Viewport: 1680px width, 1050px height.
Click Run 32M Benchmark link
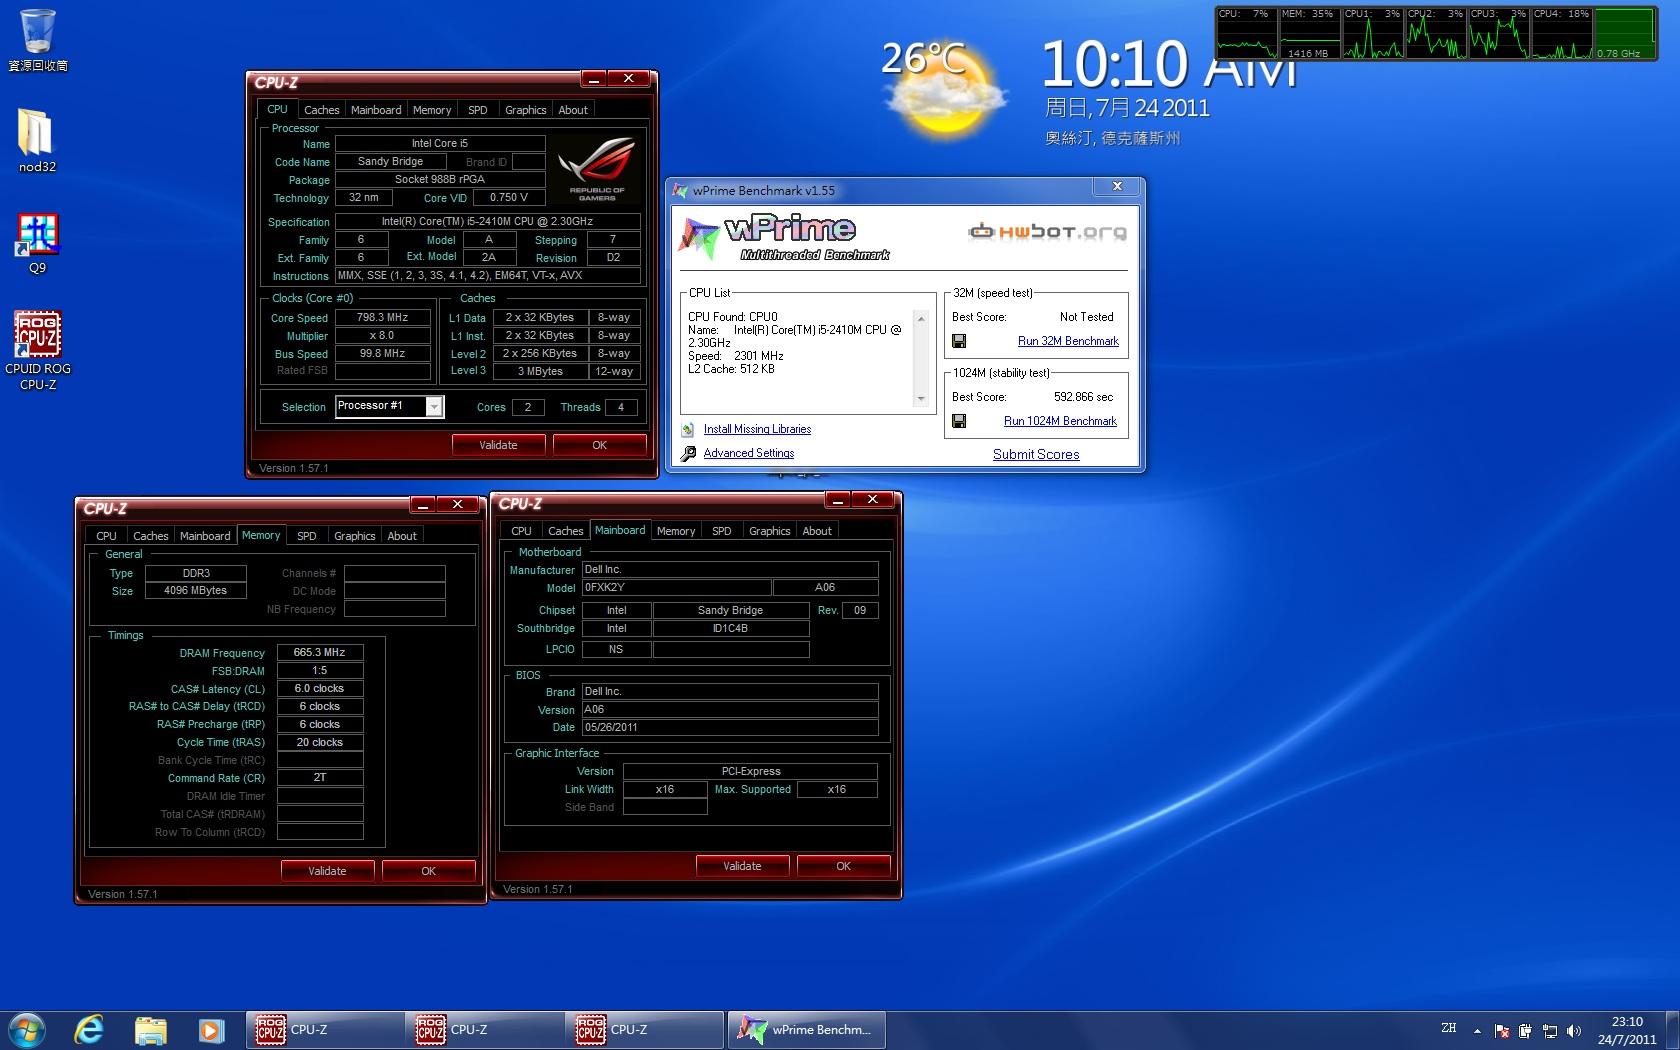point(1068,341)
